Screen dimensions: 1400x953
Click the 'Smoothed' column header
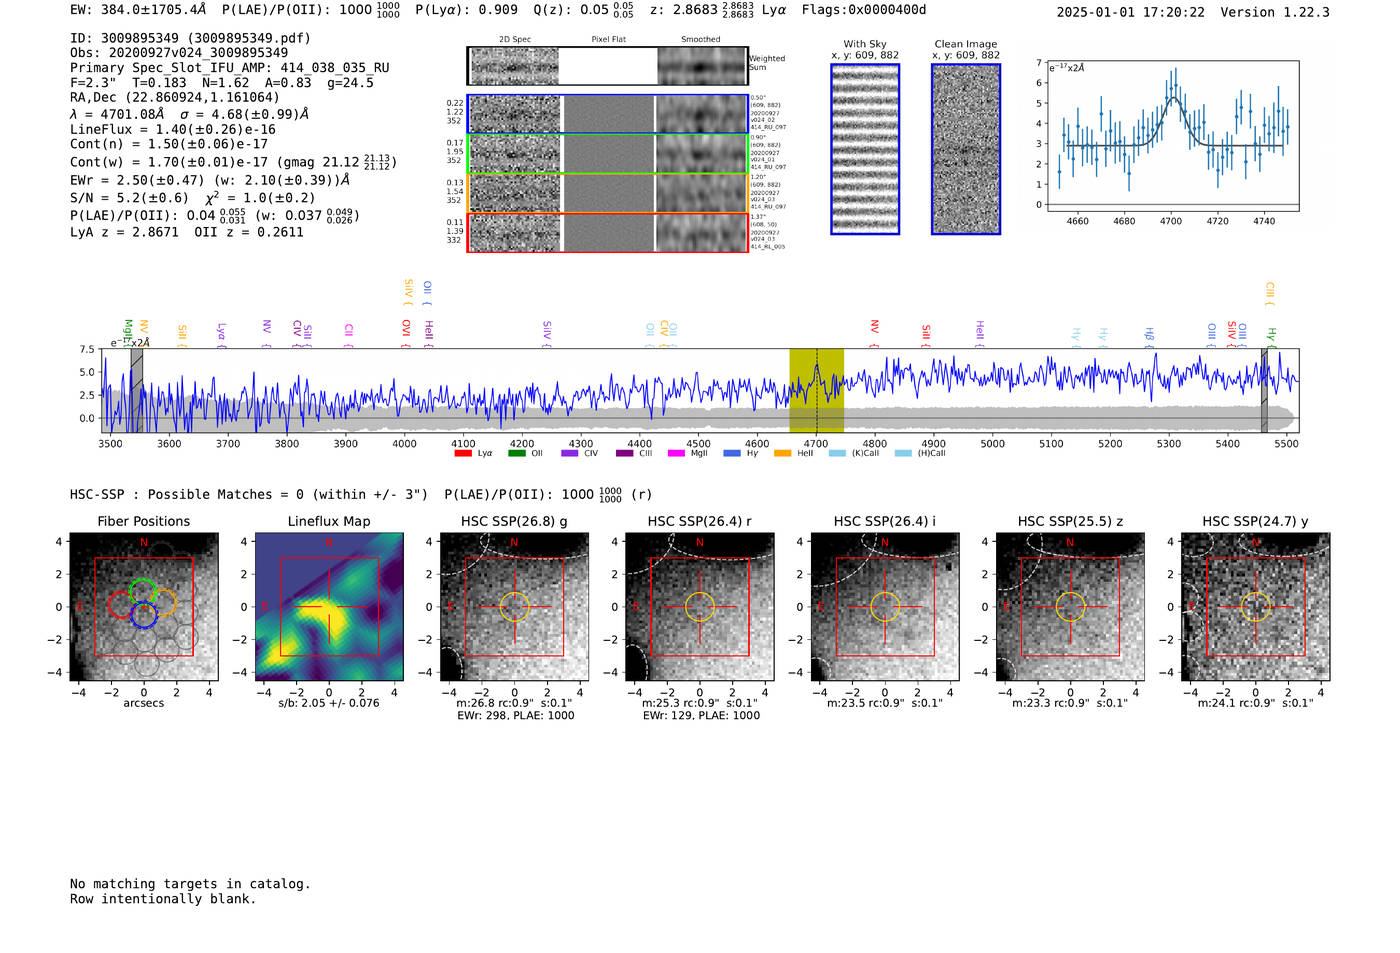700,39
